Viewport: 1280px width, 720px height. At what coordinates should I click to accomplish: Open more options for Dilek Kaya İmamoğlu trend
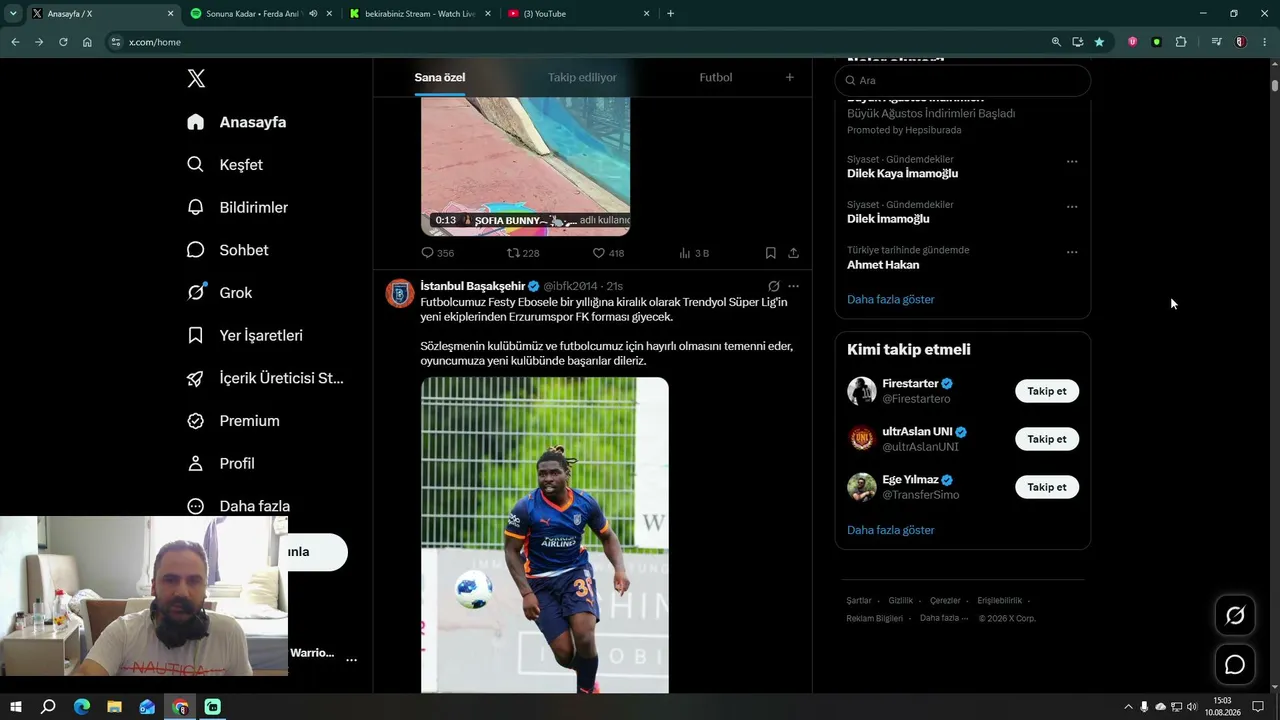[x=1072, y=161]
